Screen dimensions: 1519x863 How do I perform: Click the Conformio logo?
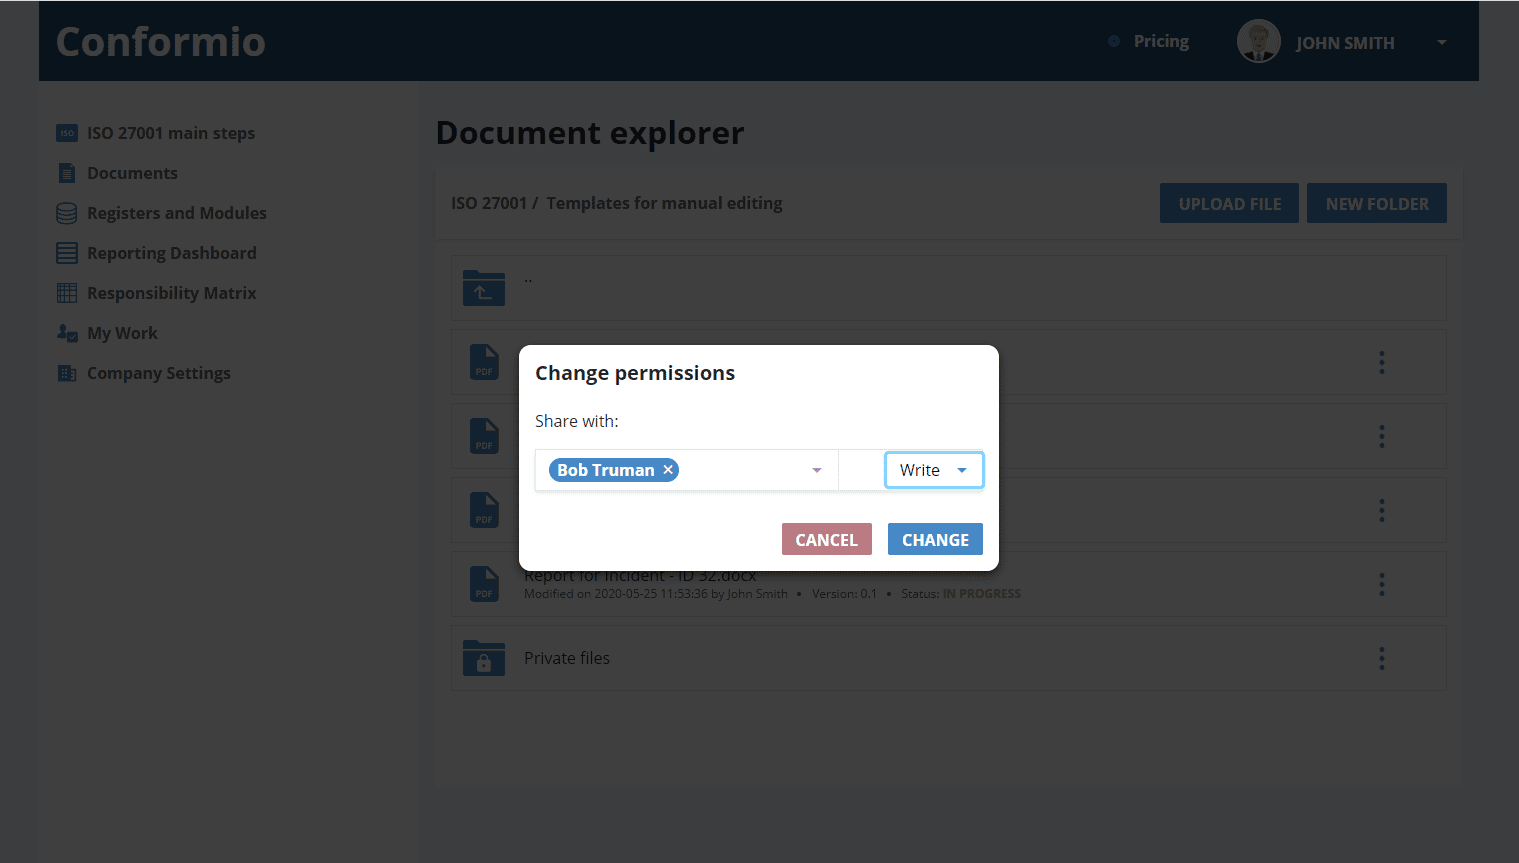point(161,41)
